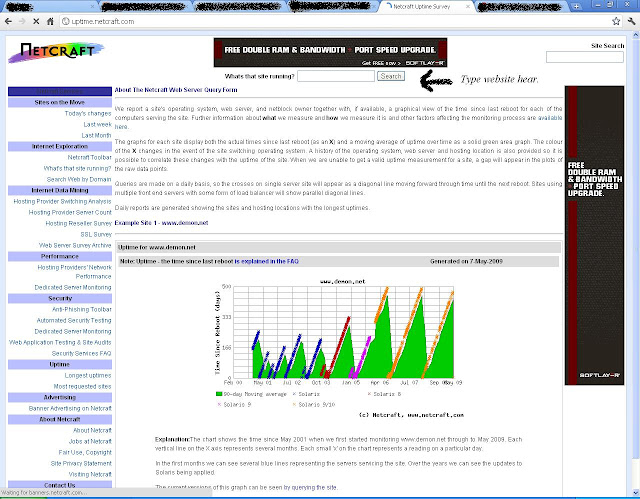This screenshot has height=499, width=640.
Task: Open the wrench settings menu
Action: click(x=631, y=21)
